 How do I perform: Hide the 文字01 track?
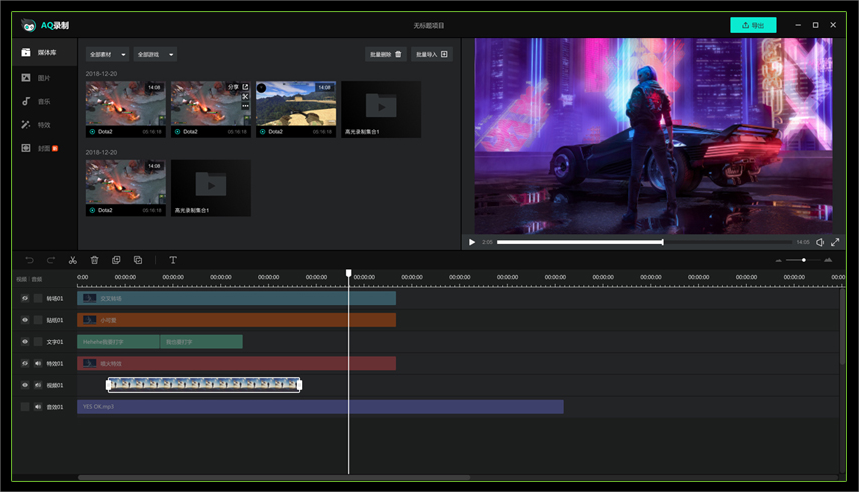tap(25, 342)
